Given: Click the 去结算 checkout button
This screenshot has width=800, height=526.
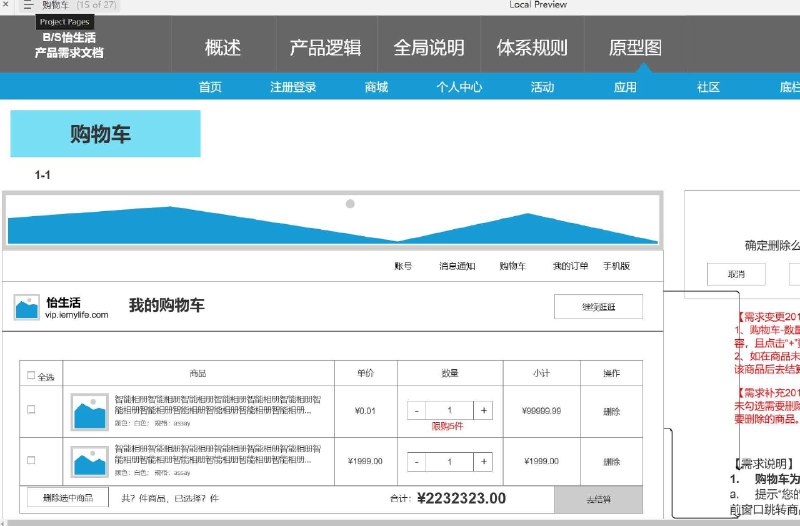Looking at the screenshot, I should point(598,499).
